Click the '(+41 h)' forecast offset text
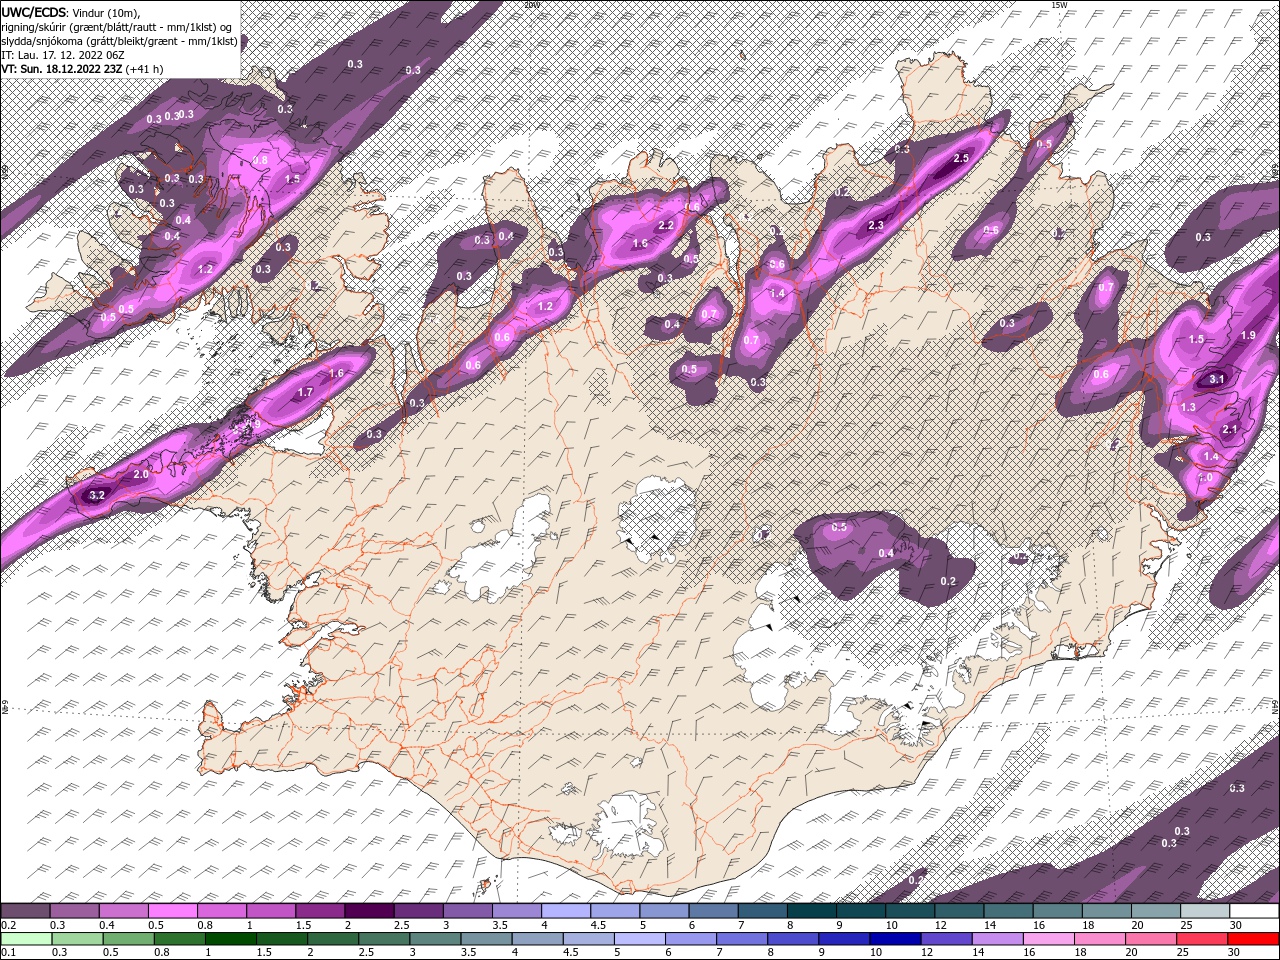 coord(144,69)
